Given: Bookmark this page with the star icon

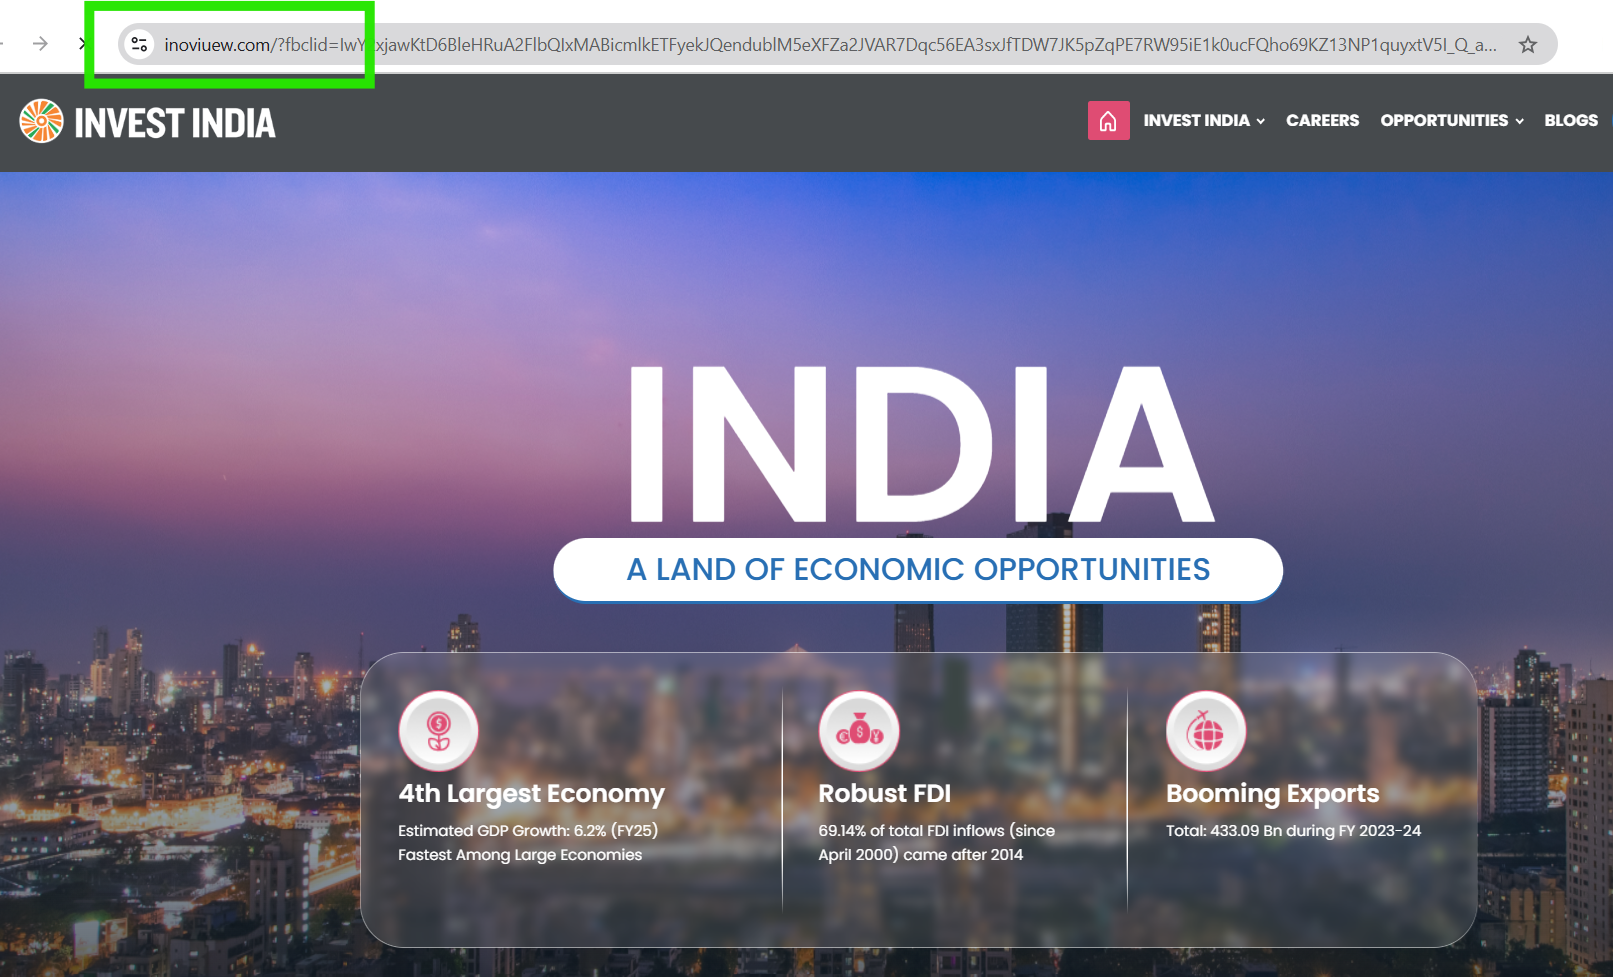Looking at the screenshot, I should [1528, 44].
